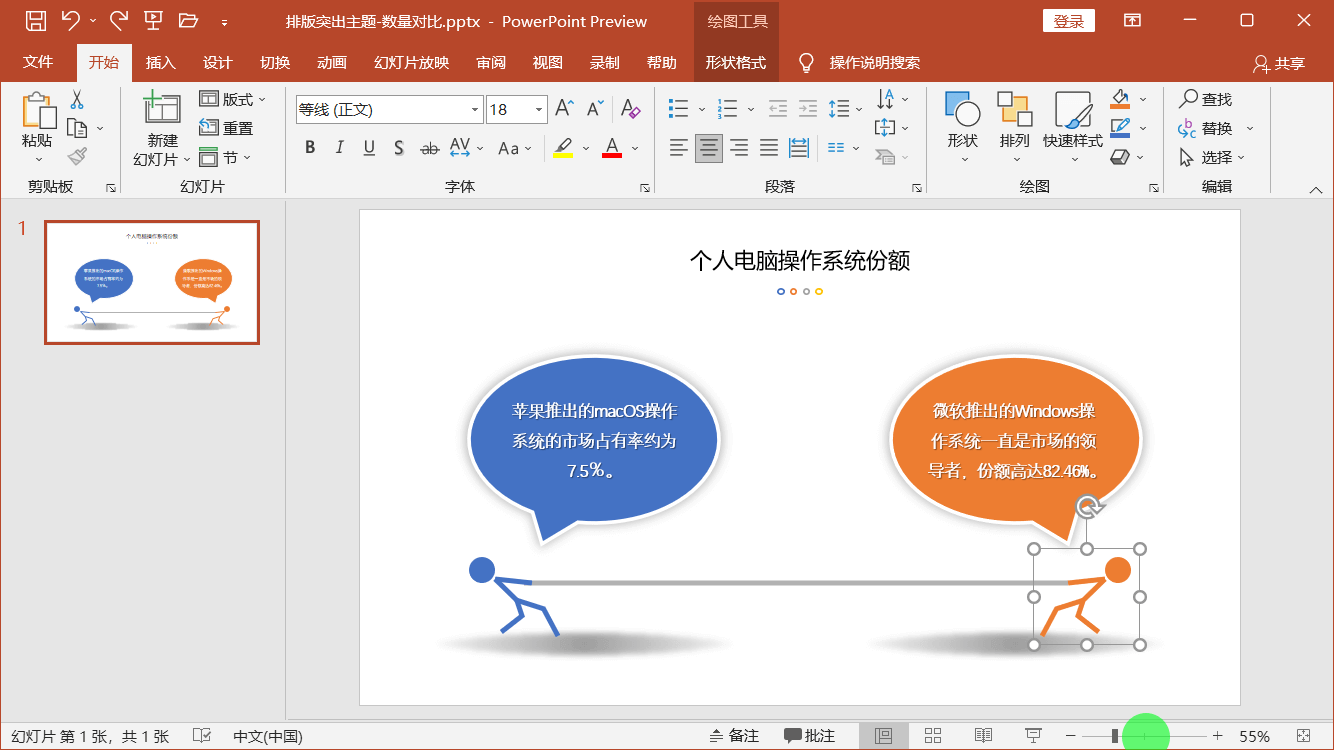Click the 查找 (Find) icon
1334x750 pixels.
(x=1207, y=99)
